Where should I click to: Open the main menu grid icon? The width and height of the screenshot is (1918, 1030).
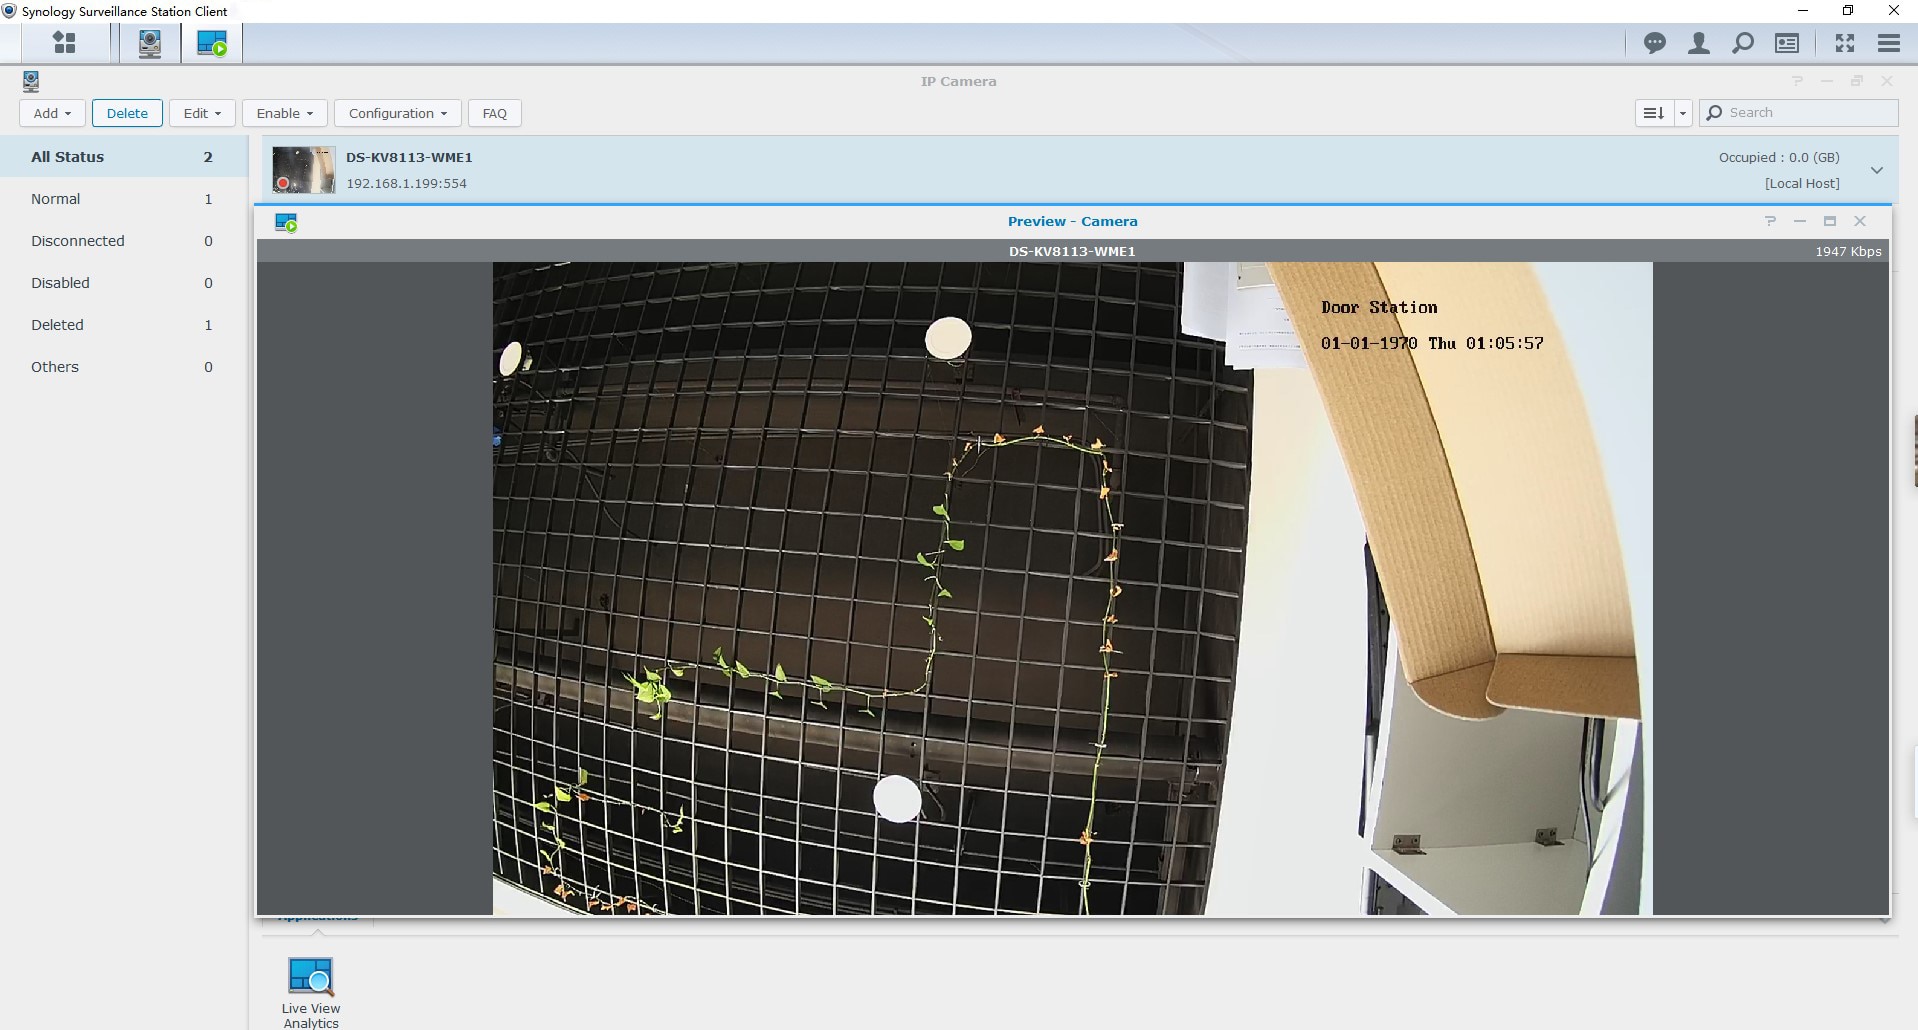[x=65, y=43]
